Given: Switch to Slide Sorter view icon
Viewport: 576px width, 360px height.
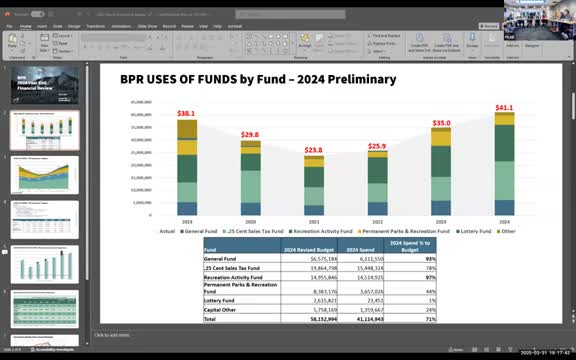Looking at the screenshot, I should 486,350.
